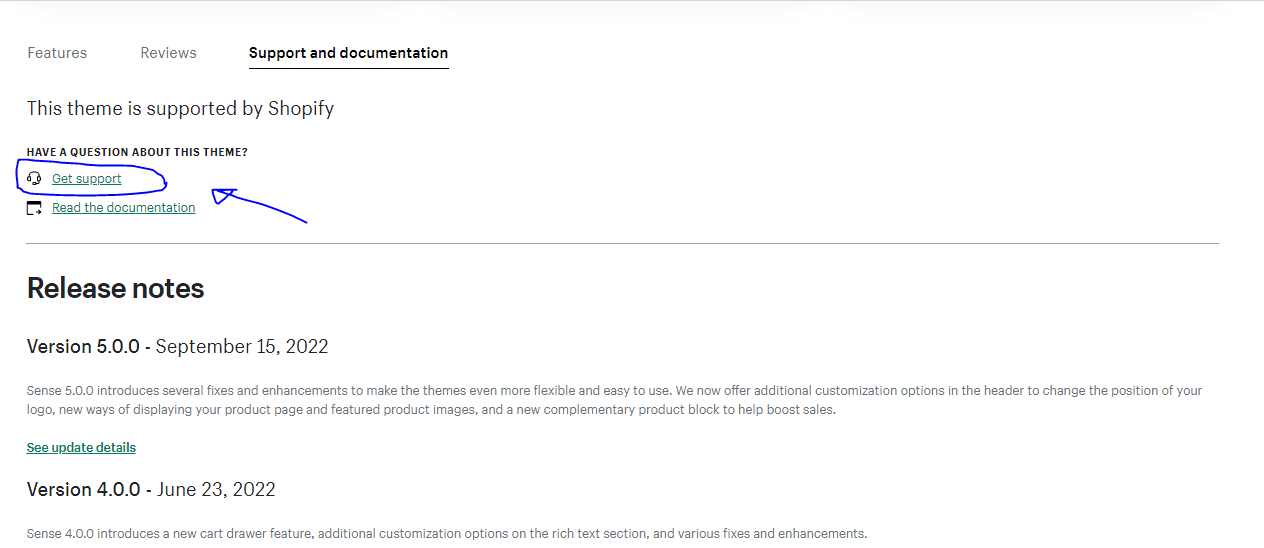Click the hand-drawn blue arrow annotation
This screenshot has width=1264, height=548.
point(259,204)
